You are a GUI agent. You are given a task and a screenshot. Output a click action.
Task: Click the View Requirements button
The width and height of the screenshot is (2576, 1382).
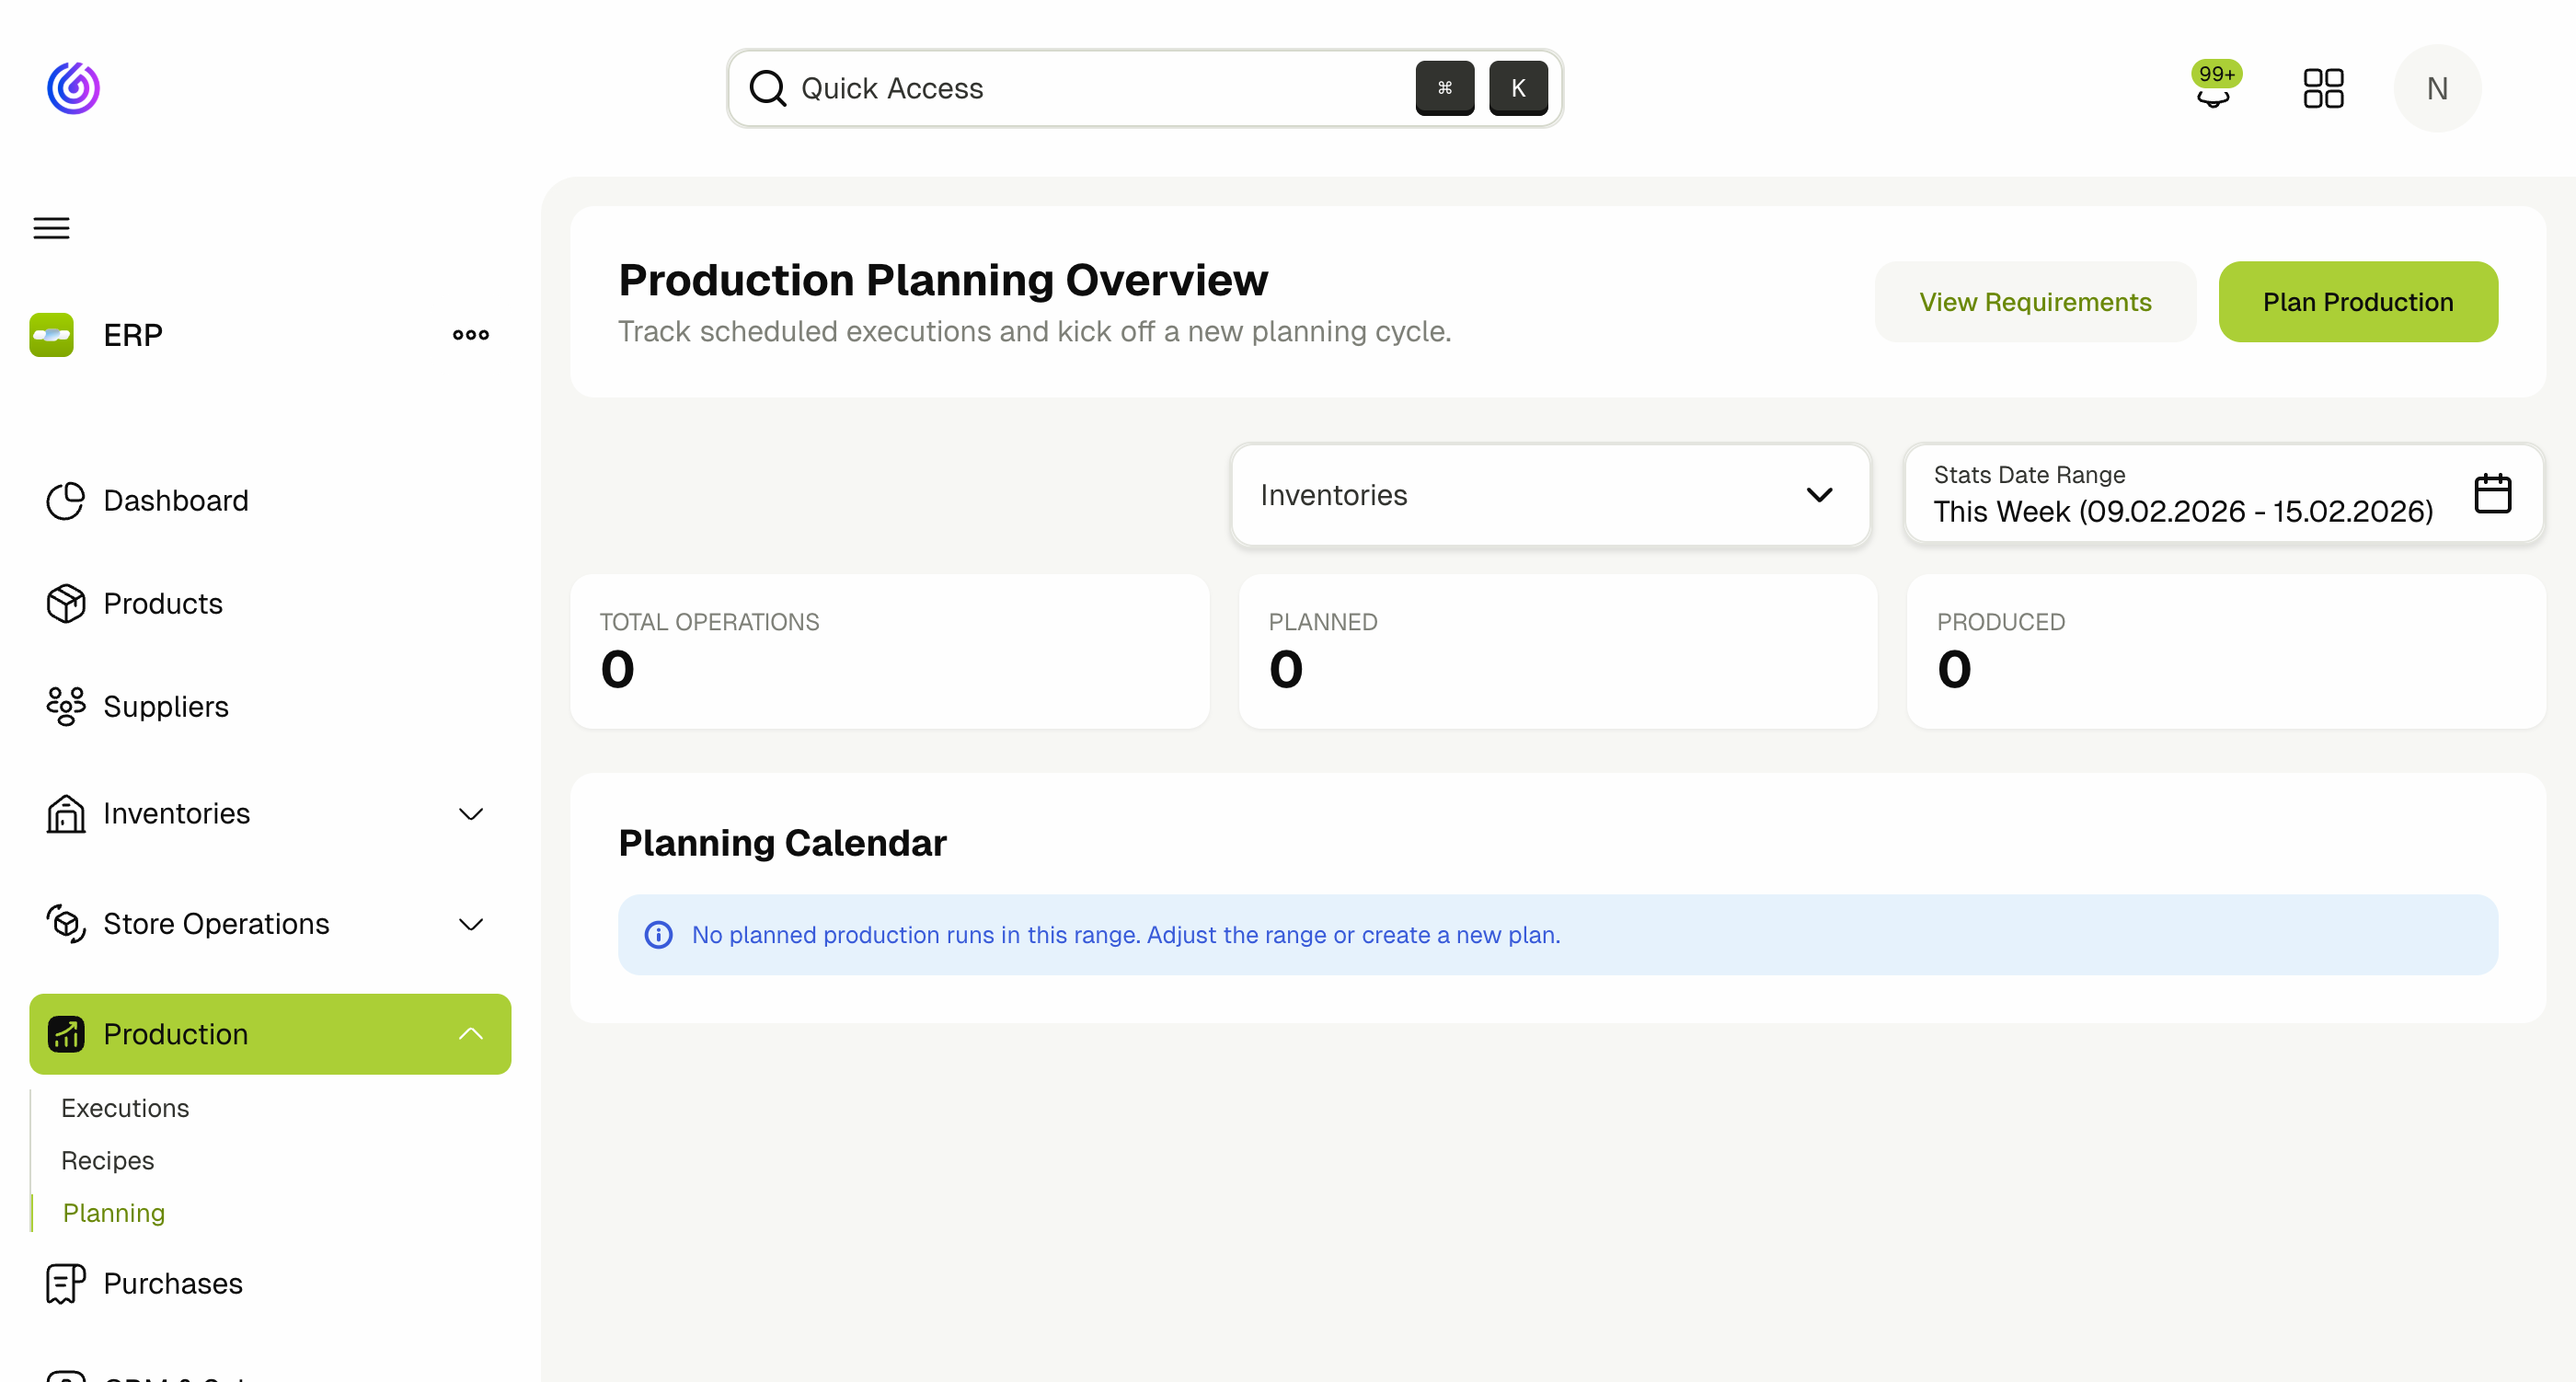coord(2034,301)
